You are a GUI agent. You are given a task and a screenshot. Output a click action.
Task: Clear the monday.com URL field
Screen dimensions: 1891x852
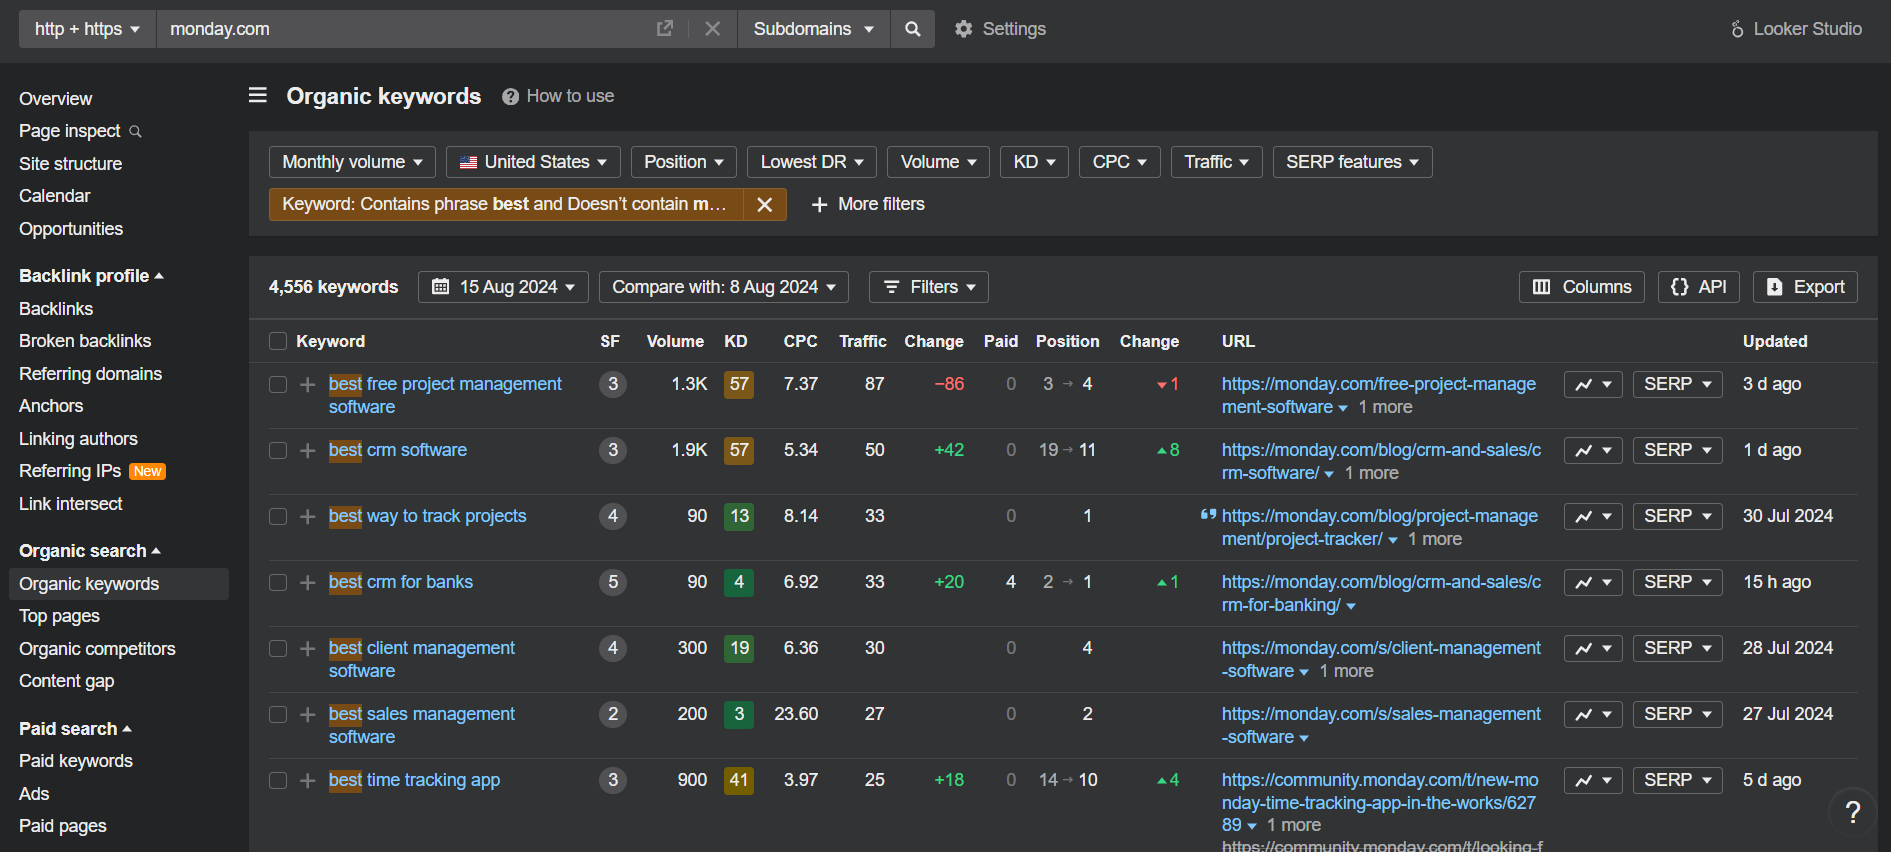pyautogui.click(x=712, y=29)
